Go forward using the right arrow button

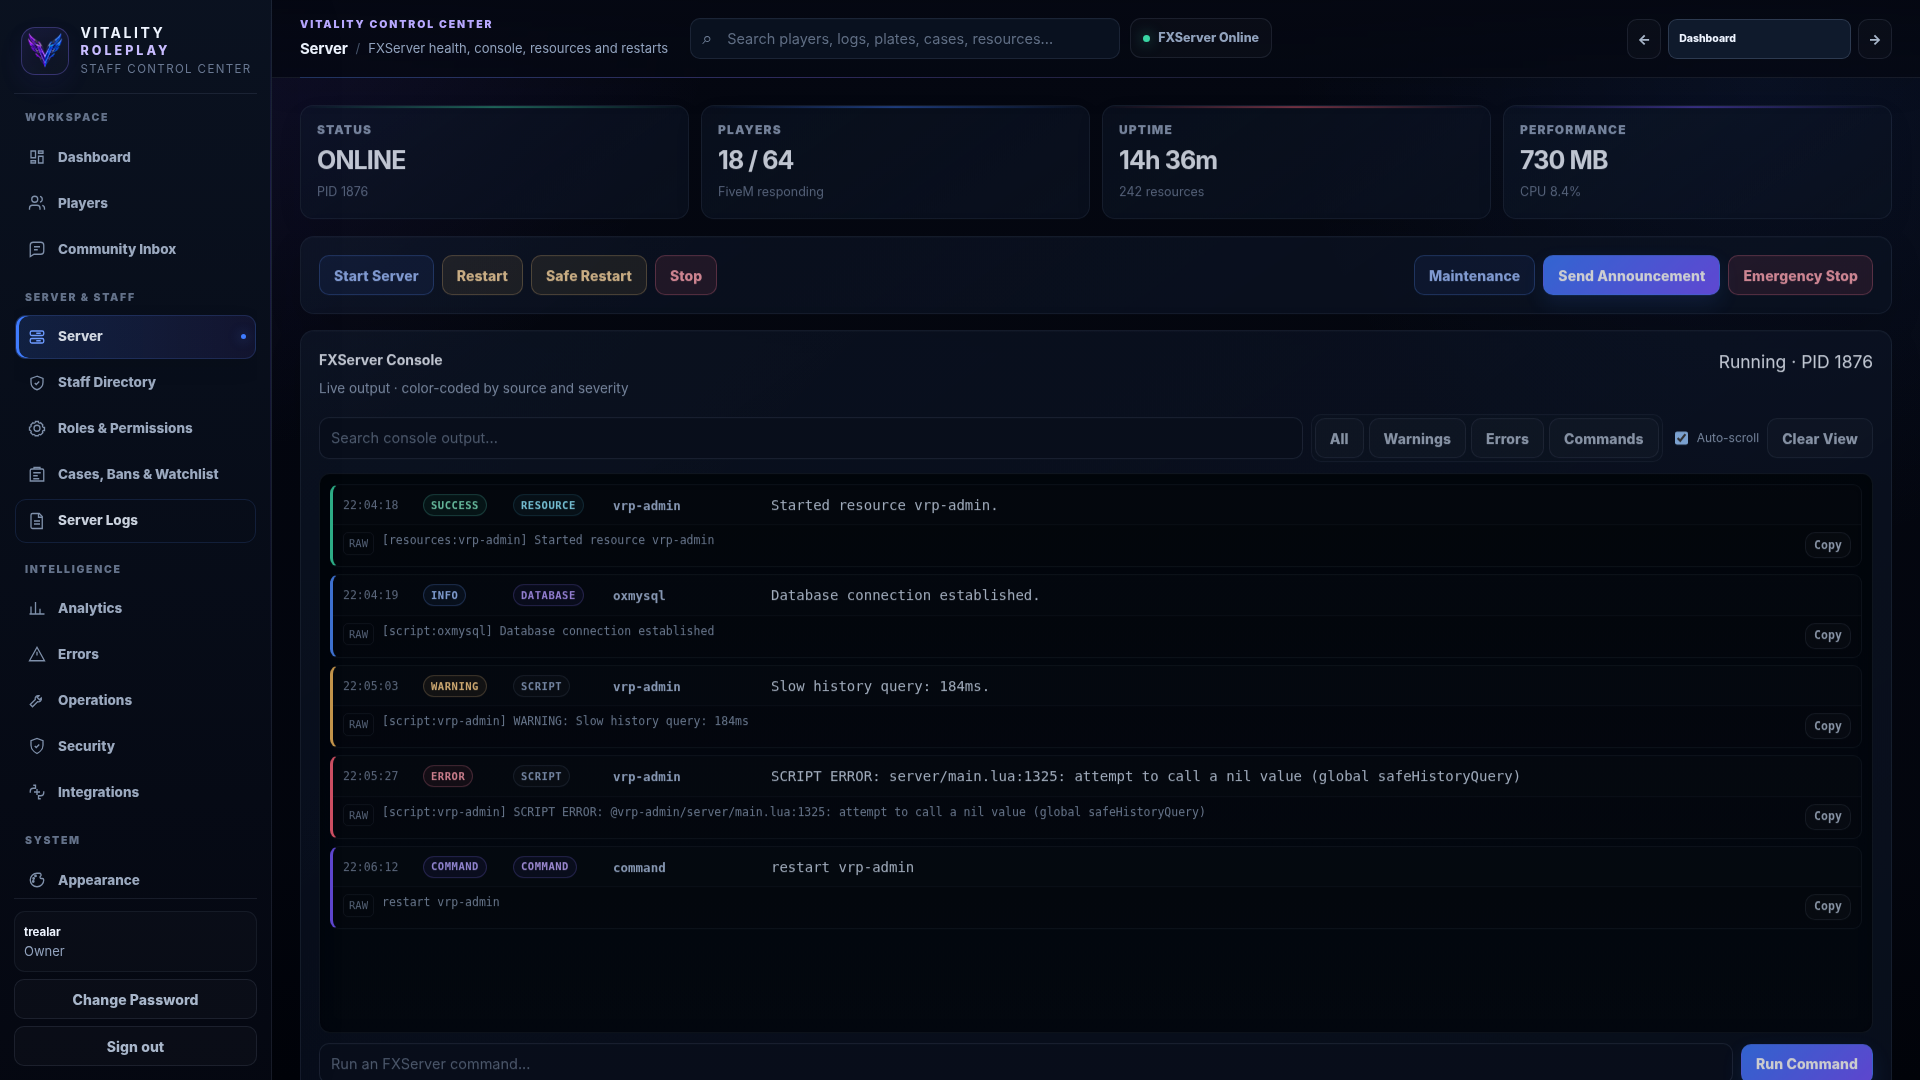click(1875, 39)
